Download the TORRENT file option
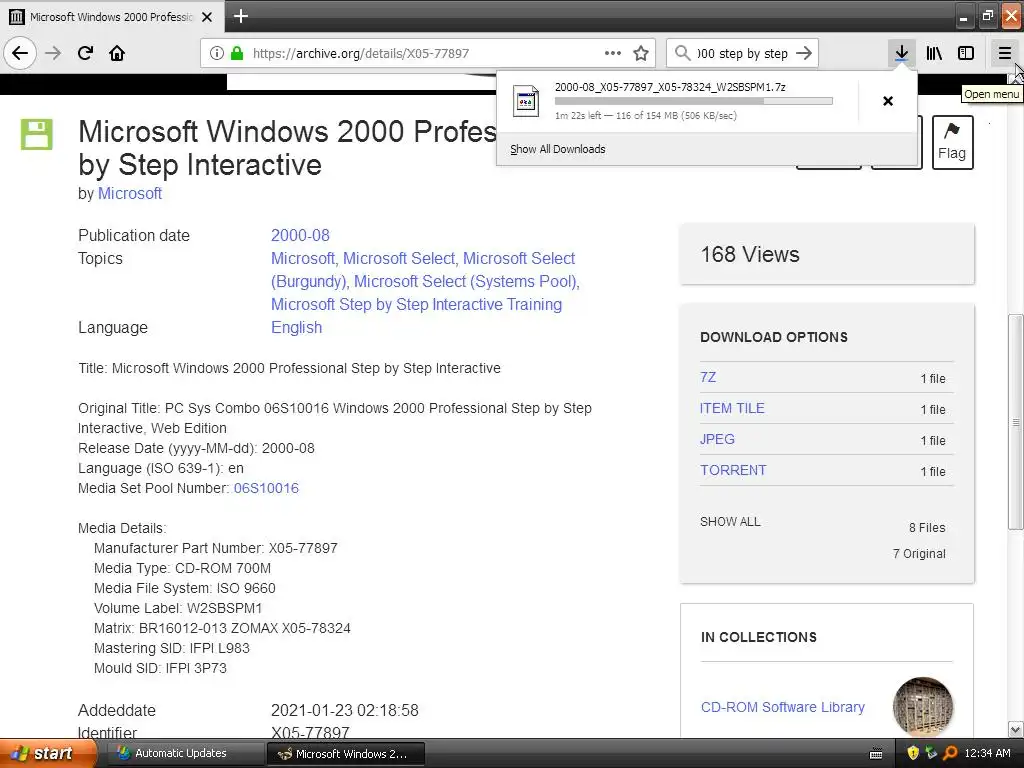 [733, 470]
